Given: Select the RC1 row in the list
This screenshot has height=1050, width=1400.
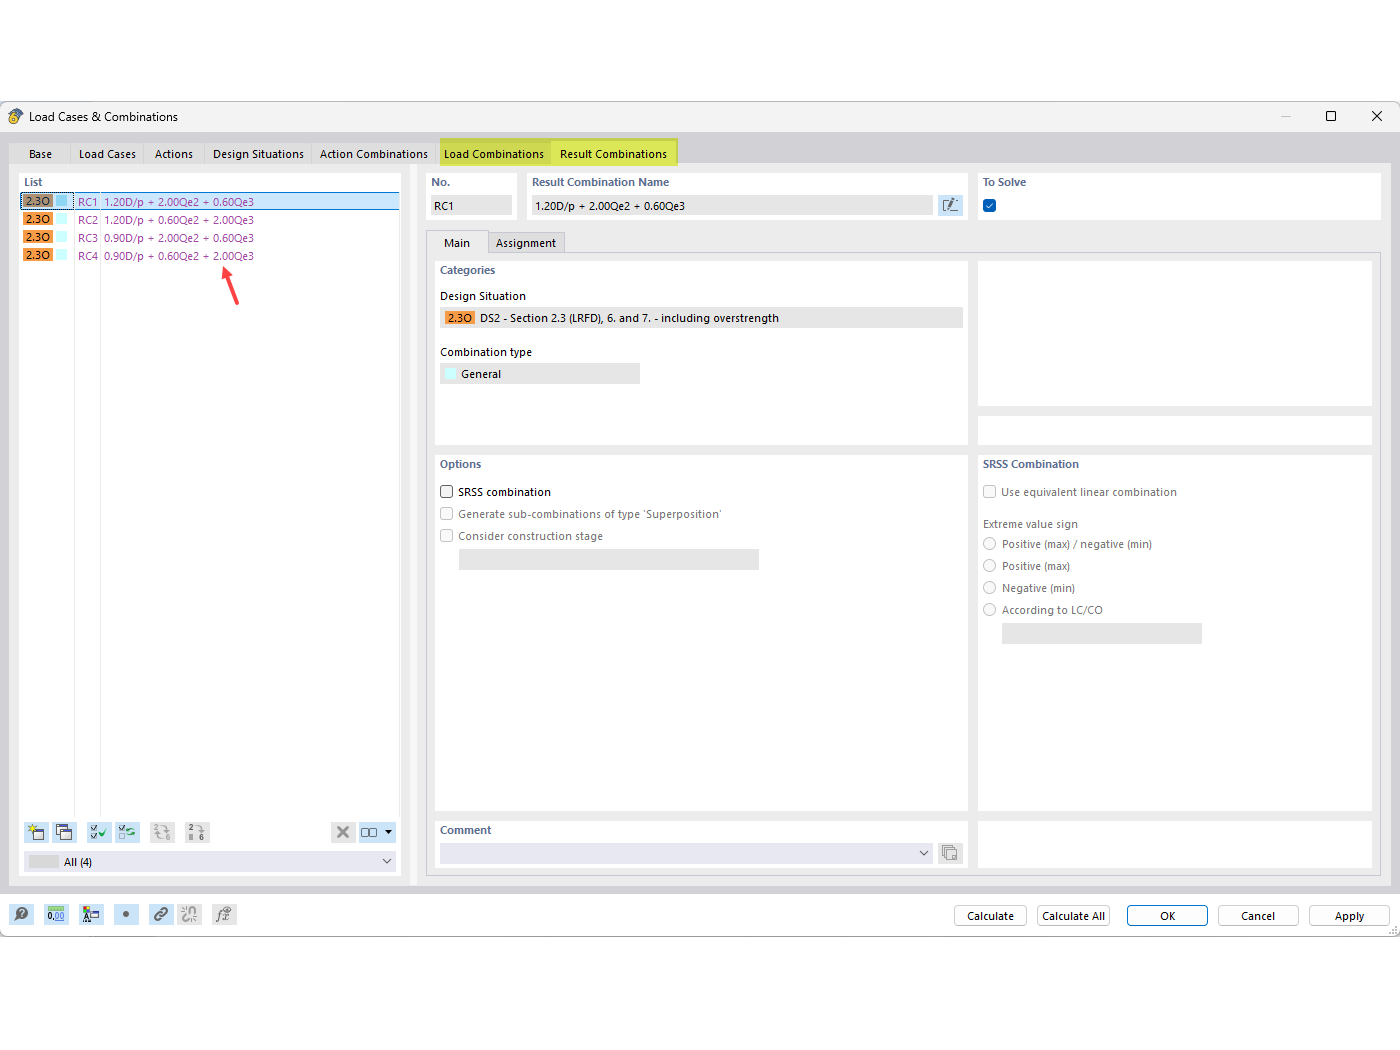Looking at the screenshot, I should point(210,201).
